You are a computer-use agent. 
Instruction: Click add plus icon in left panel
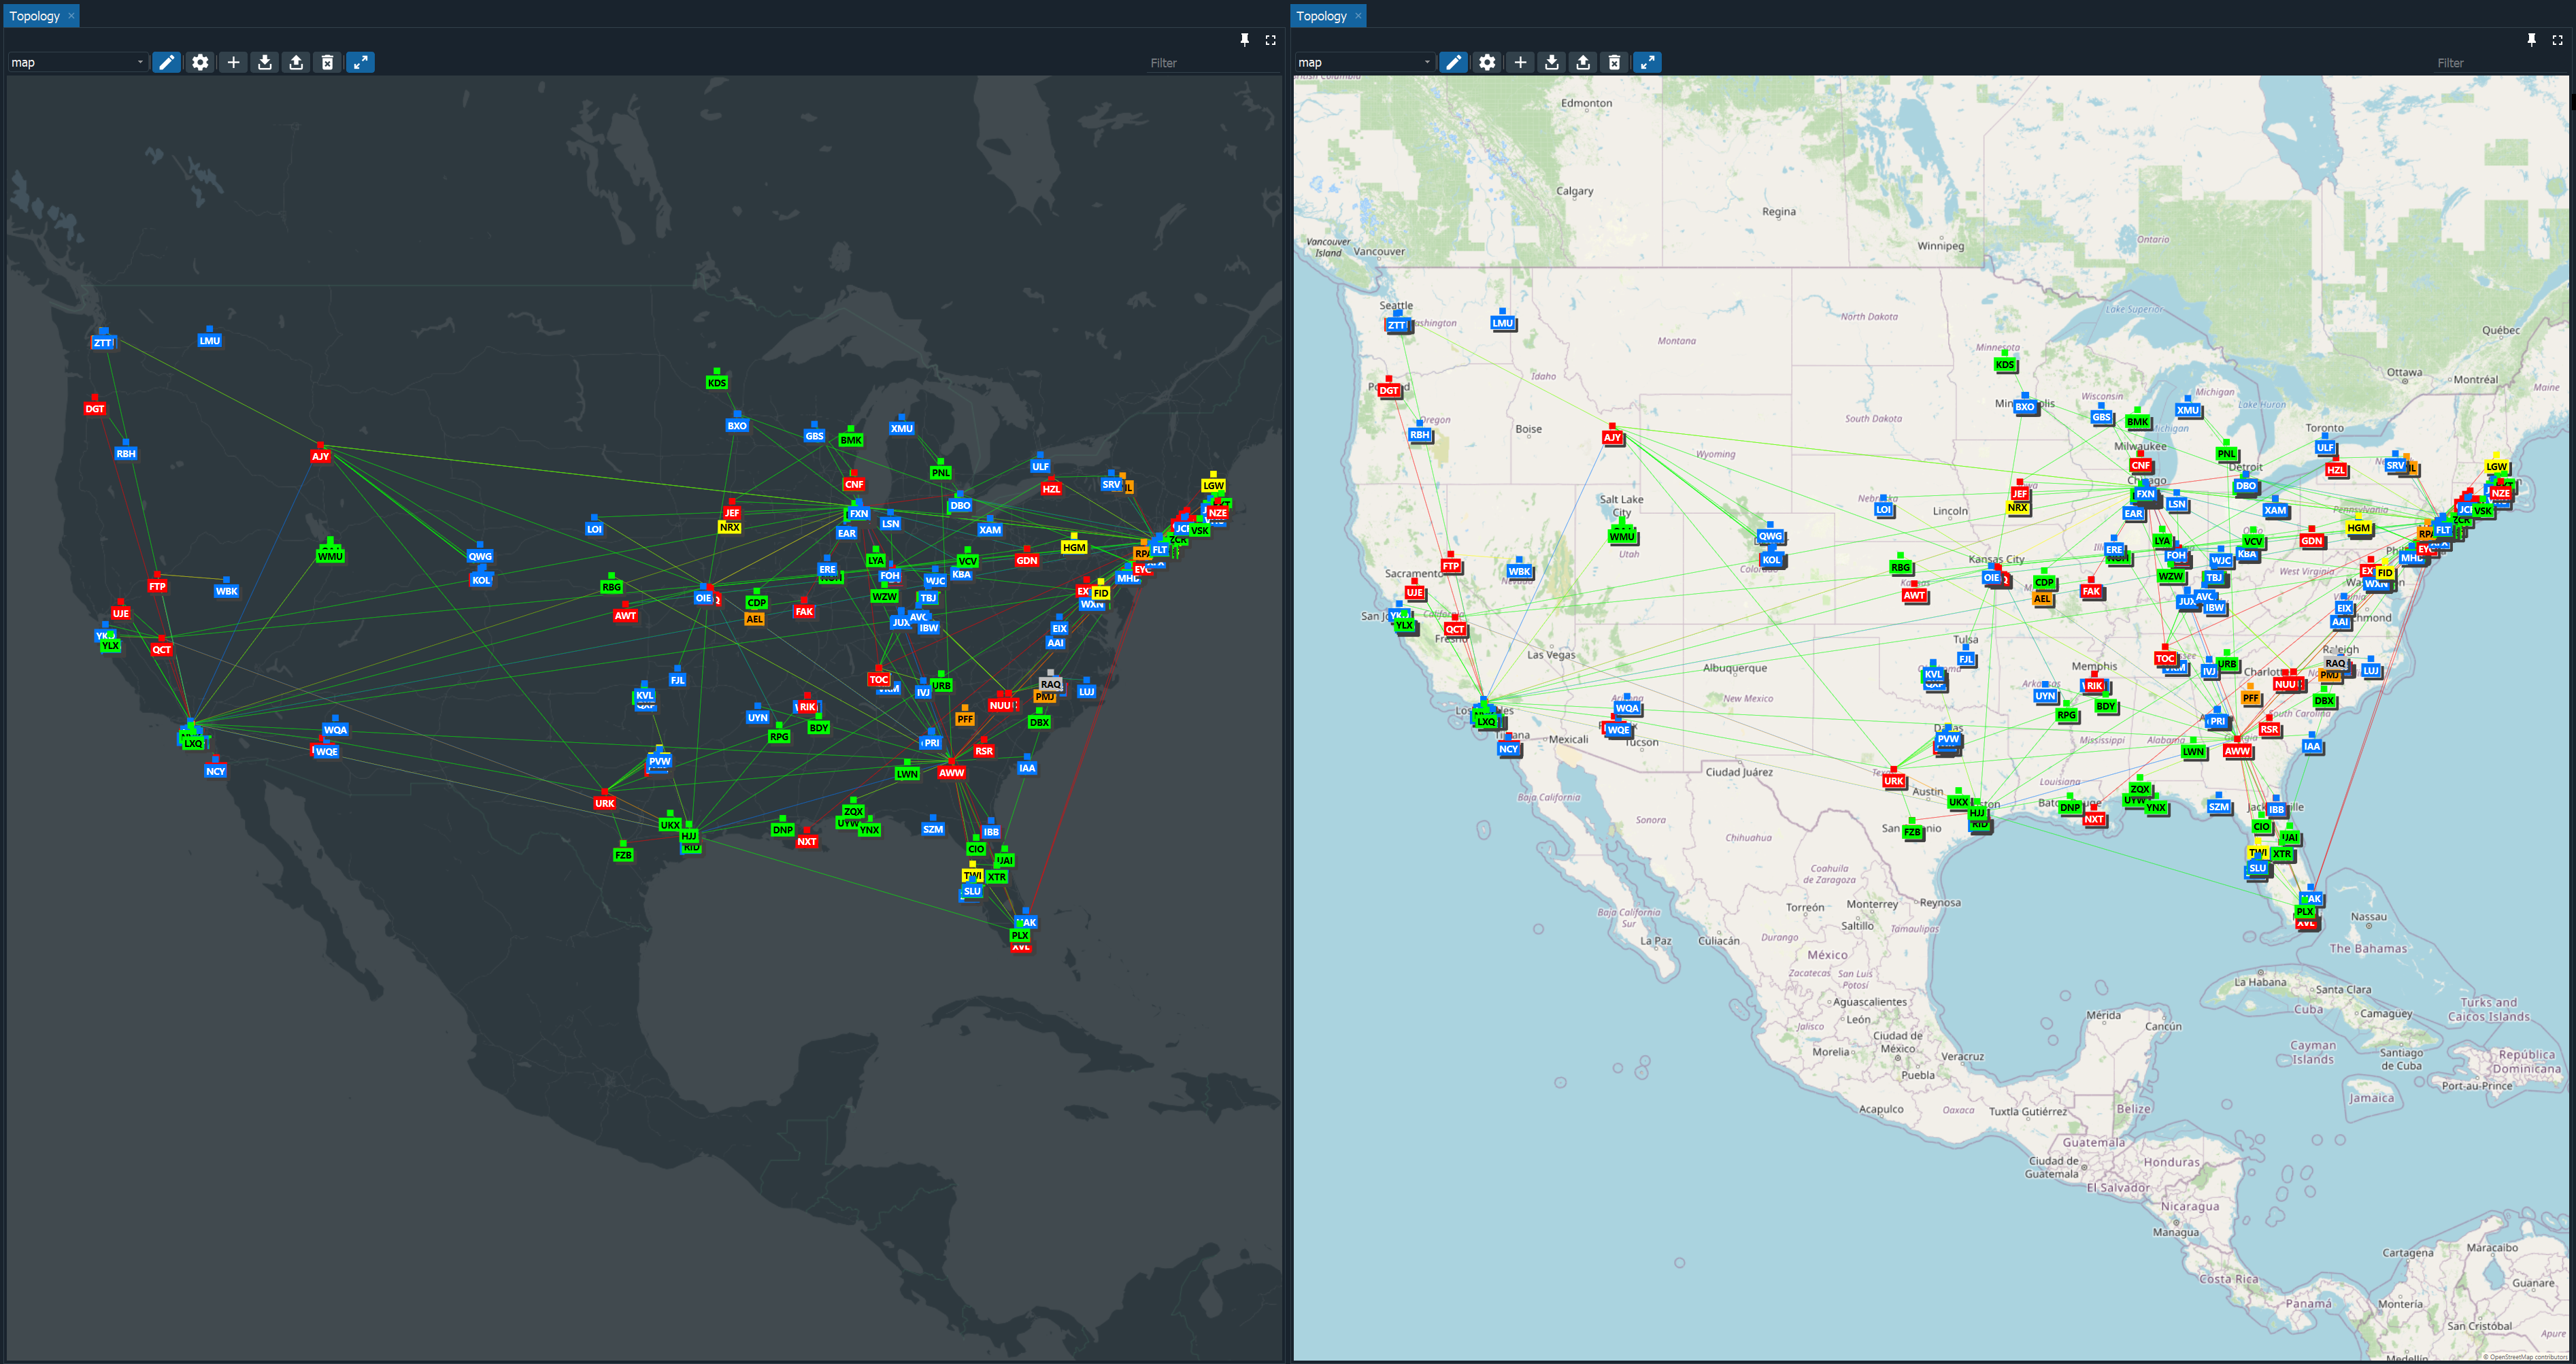233,62
